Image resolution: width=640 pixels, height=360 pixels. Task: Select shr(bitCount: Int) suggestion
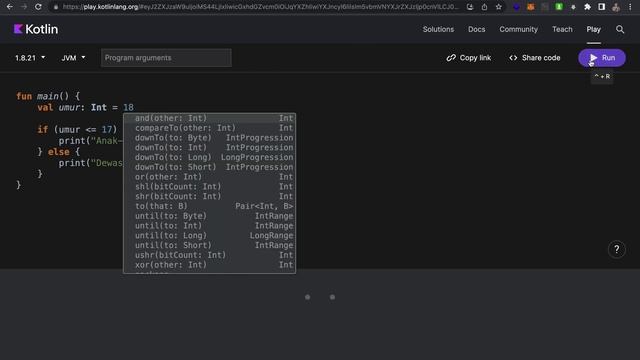pos(209,197)
